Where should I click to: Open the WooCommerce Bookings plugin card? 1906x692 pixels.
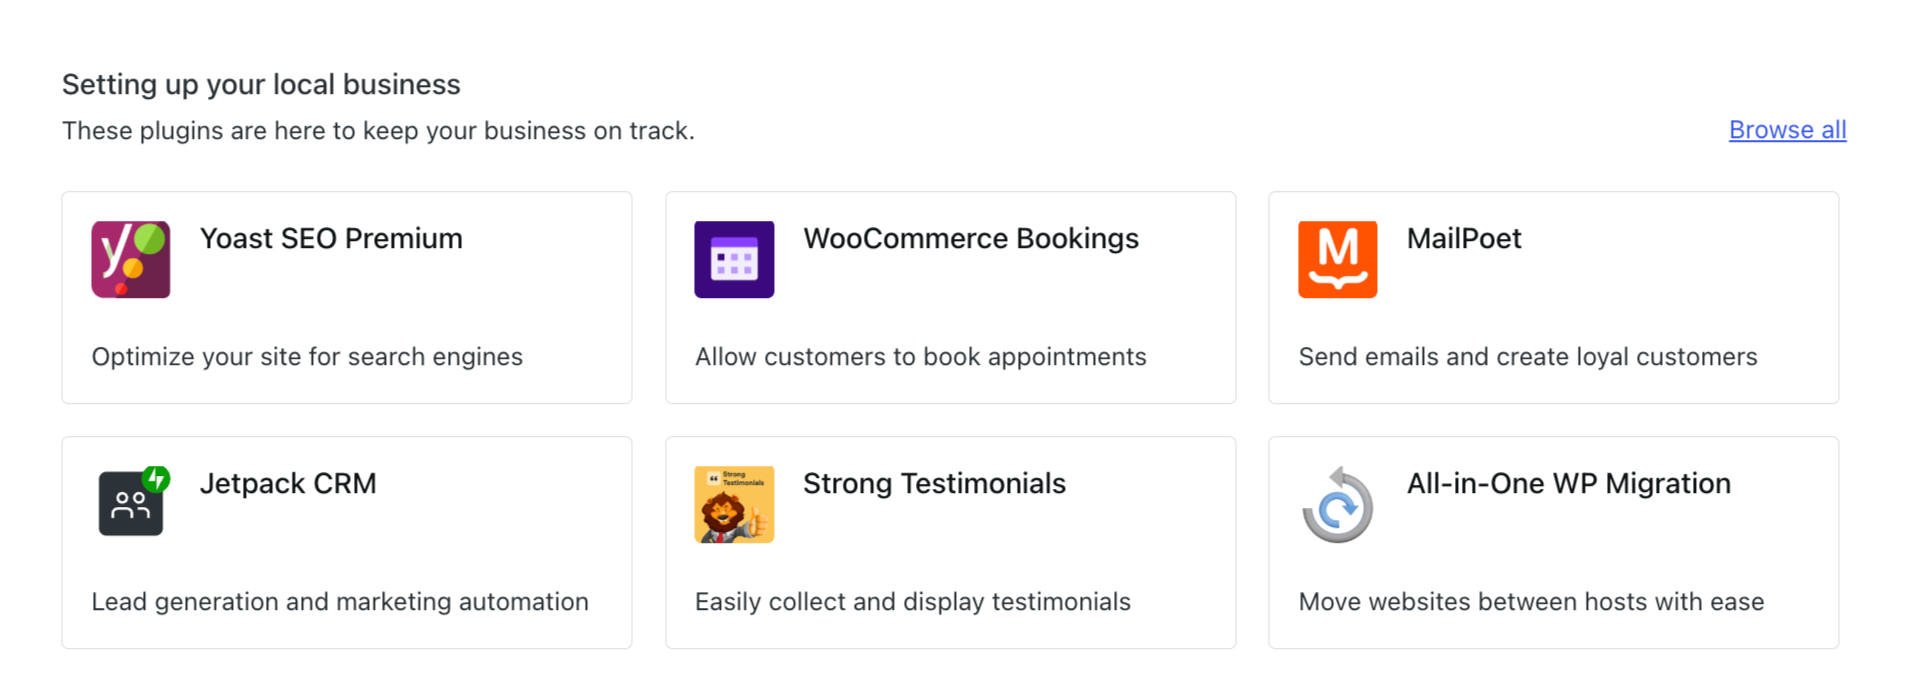coord(950,298)
